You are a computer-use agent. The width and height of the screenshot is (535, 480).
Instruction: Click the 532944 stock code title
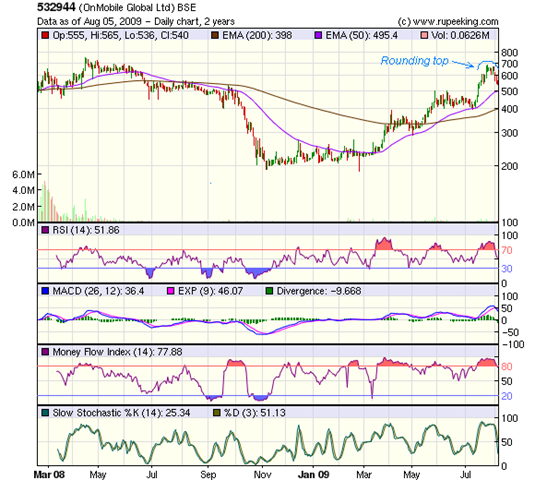coord(56,7)
